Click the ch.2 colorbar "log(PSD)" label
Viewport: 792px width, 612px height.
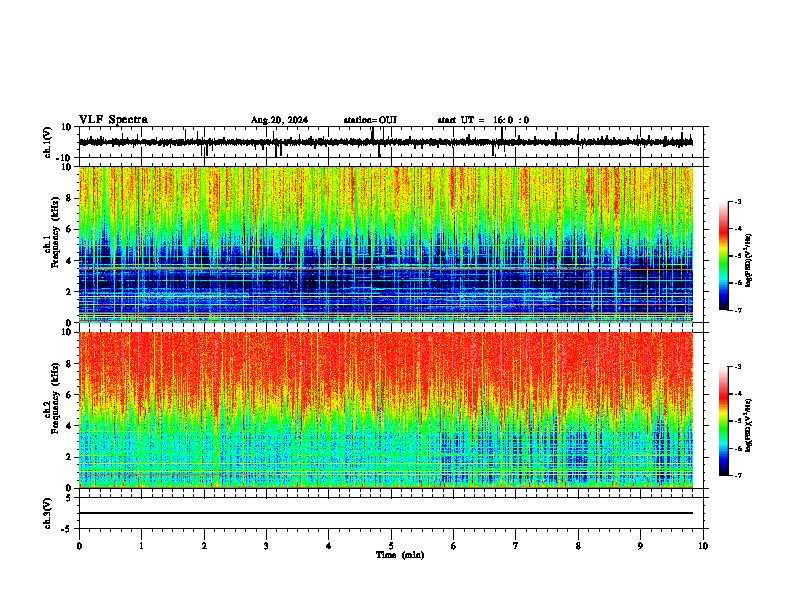(748, 425)
